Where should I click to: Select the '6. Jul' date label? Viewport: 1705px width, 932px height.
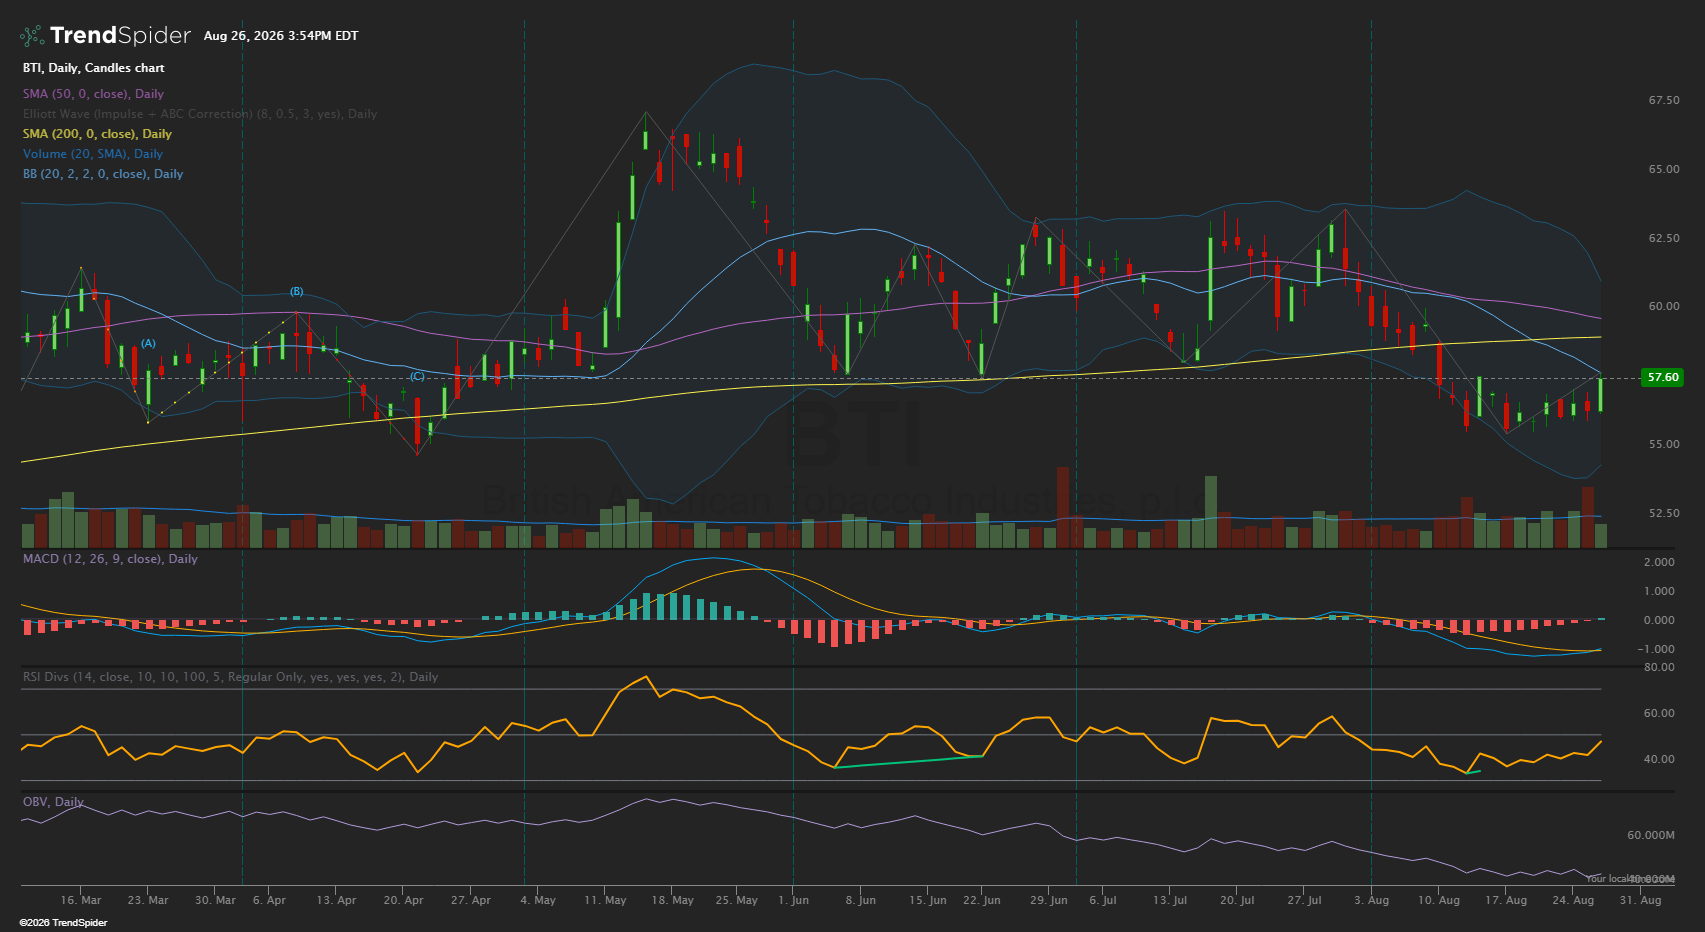pos(1103,900)
